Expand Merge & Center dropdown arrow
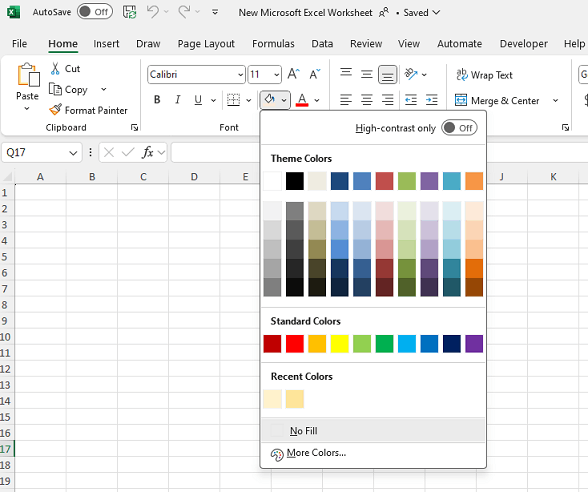 [x=555, y=100]
